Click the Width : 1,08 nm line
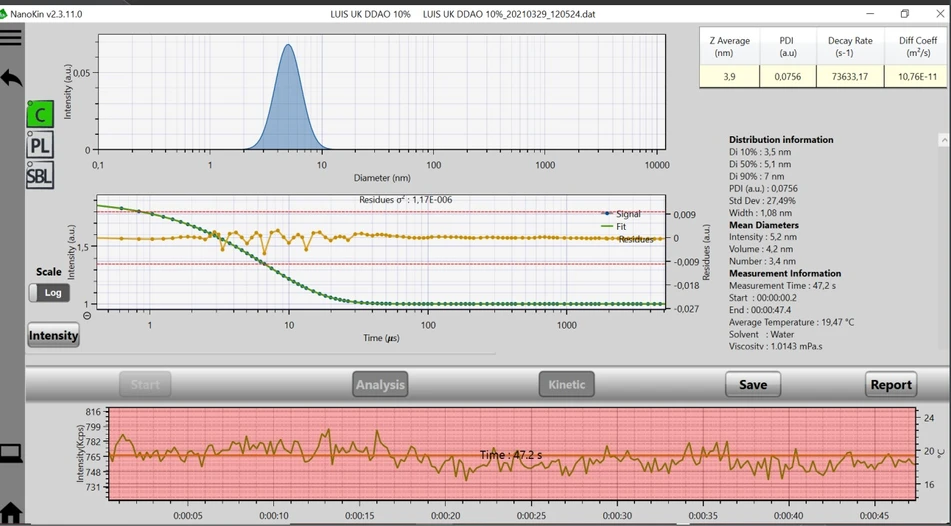 tap(761, 212)
